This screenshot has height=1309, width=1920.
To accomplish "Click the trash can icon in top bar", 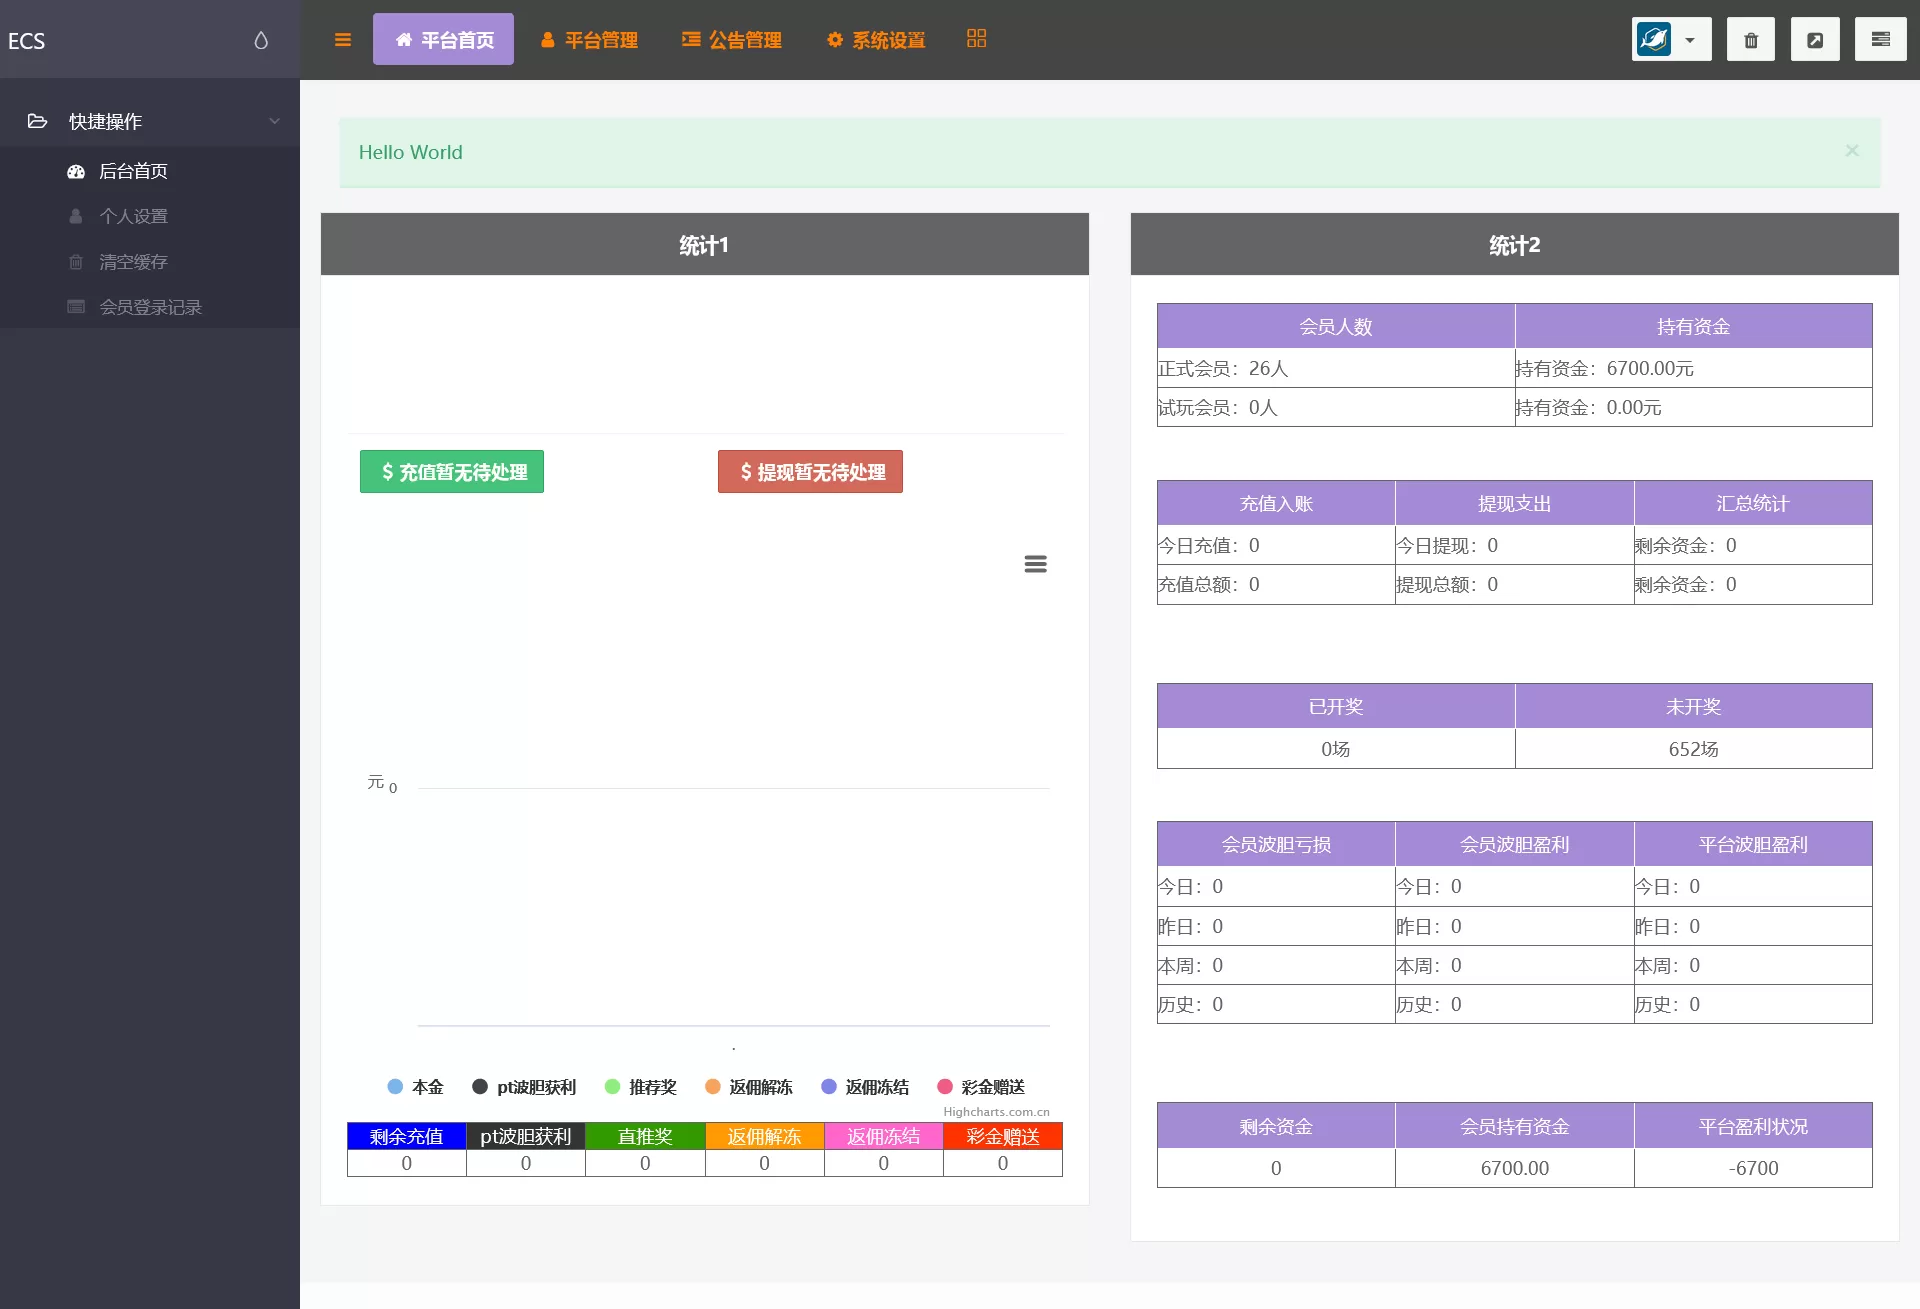I will [1750, 40].
